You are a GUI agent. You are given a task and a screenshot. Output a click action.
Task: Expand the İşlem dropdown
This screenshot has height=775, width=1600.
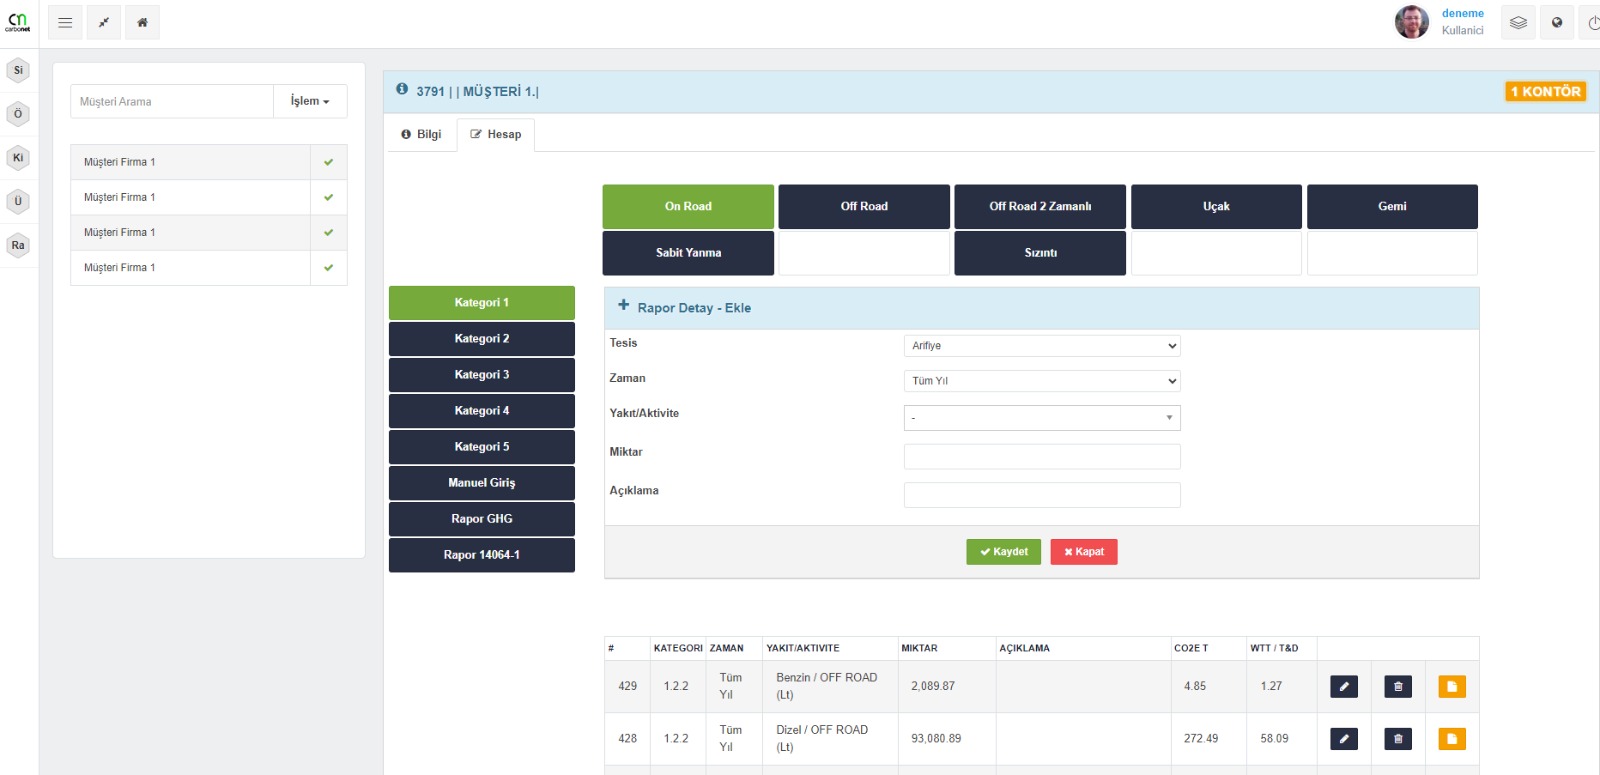click(x=310, y=101)
